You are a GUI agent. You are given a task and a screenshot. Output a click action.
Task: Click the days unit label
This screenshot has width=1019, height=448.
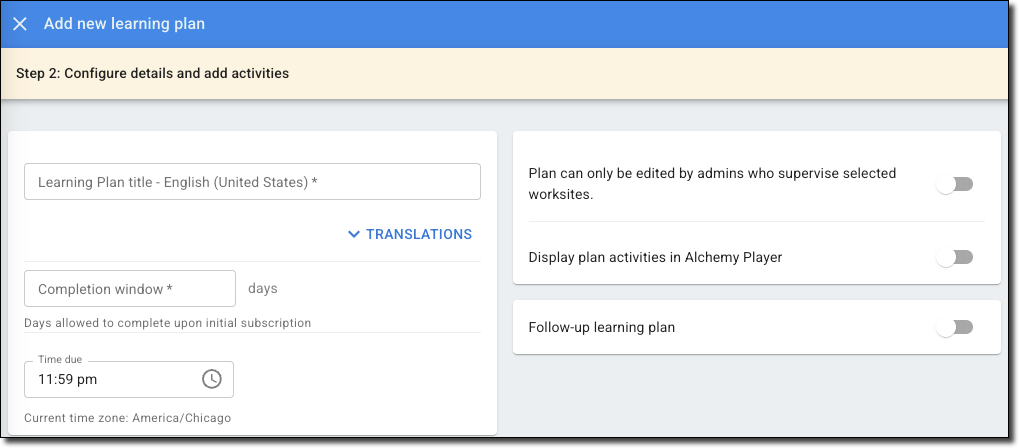[262, 289]
